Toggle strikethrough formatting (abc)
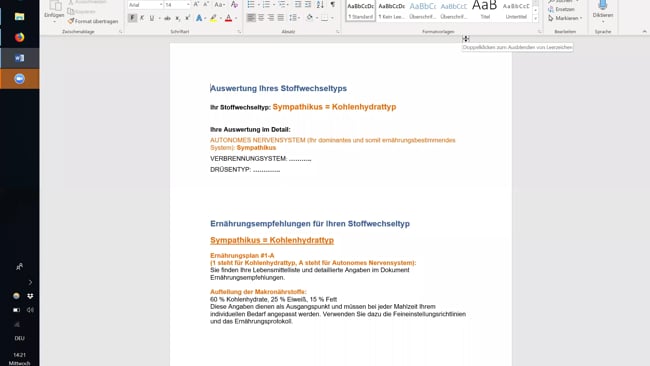The image size is (650, 366). point(167,18)
